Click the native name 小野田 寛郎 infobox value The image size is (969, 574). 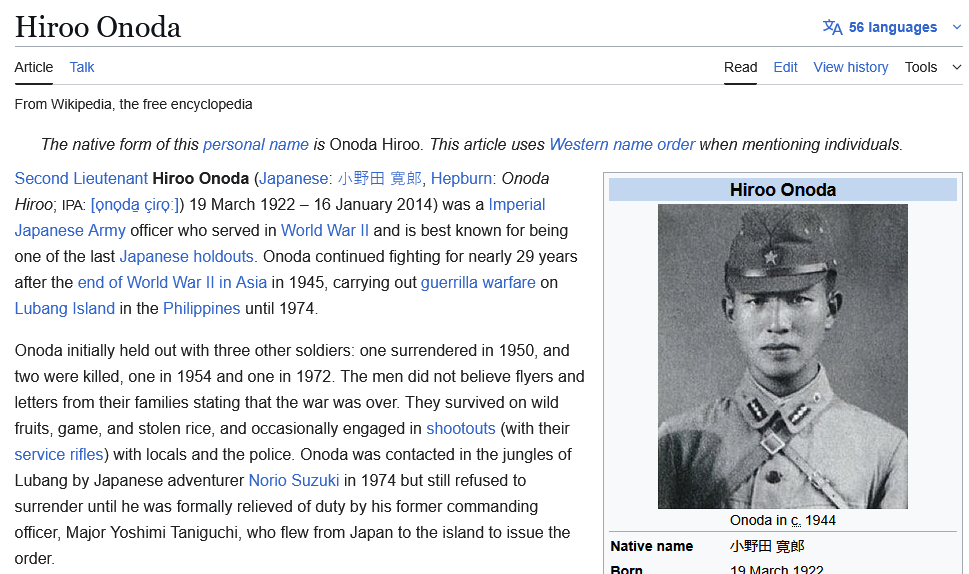pos(767,546)
